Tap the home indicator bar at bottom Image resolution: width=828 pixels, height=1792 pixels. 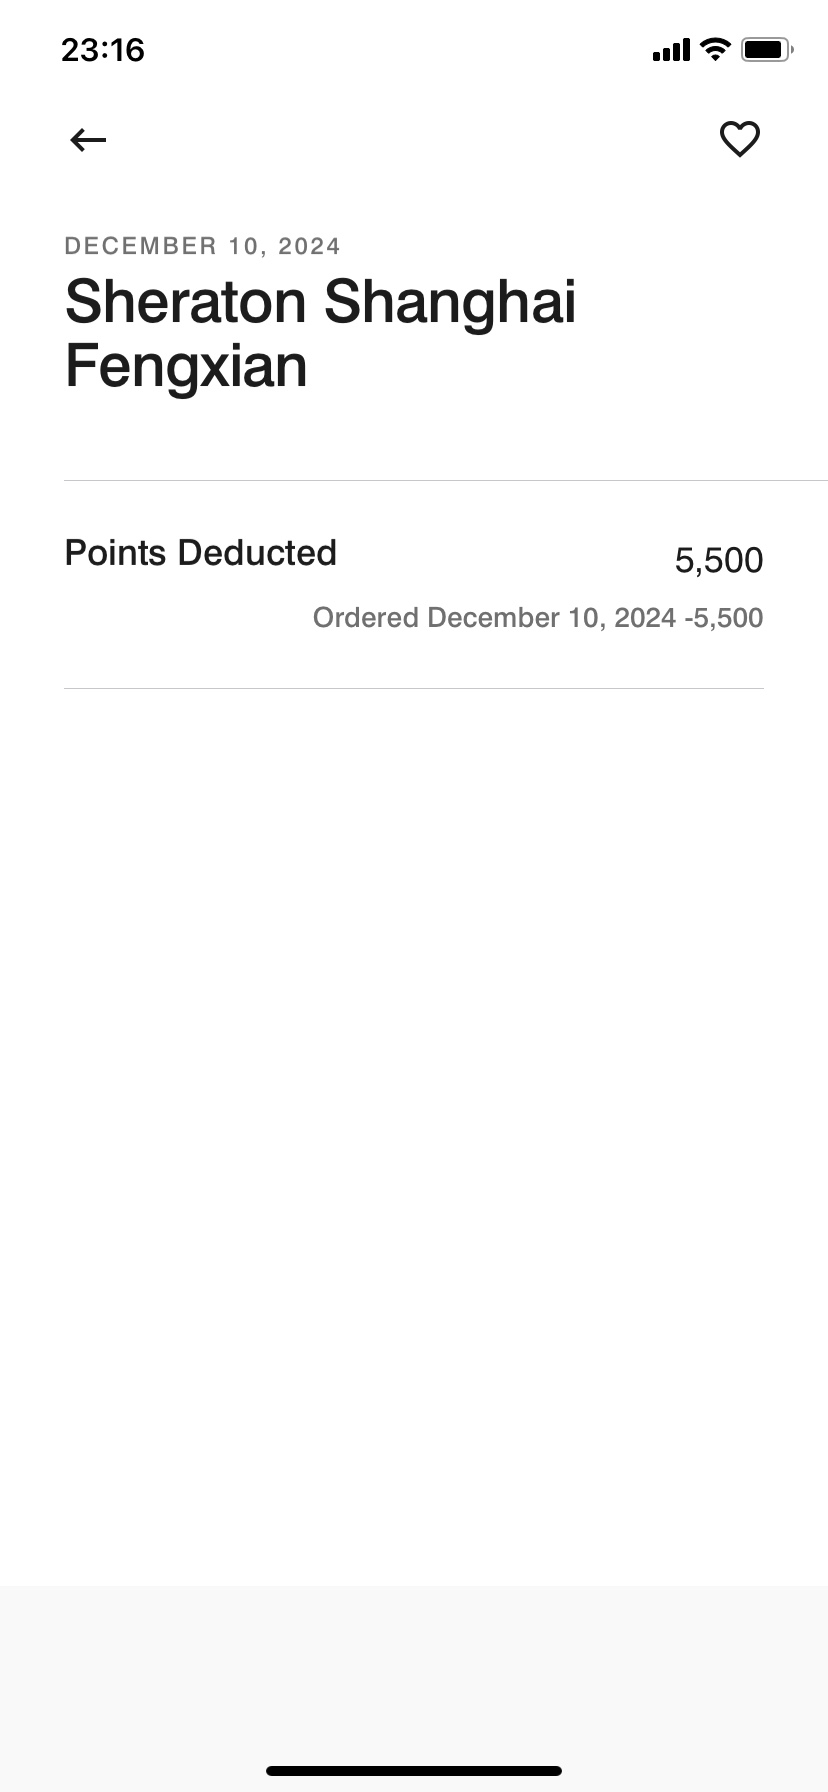414,1771
